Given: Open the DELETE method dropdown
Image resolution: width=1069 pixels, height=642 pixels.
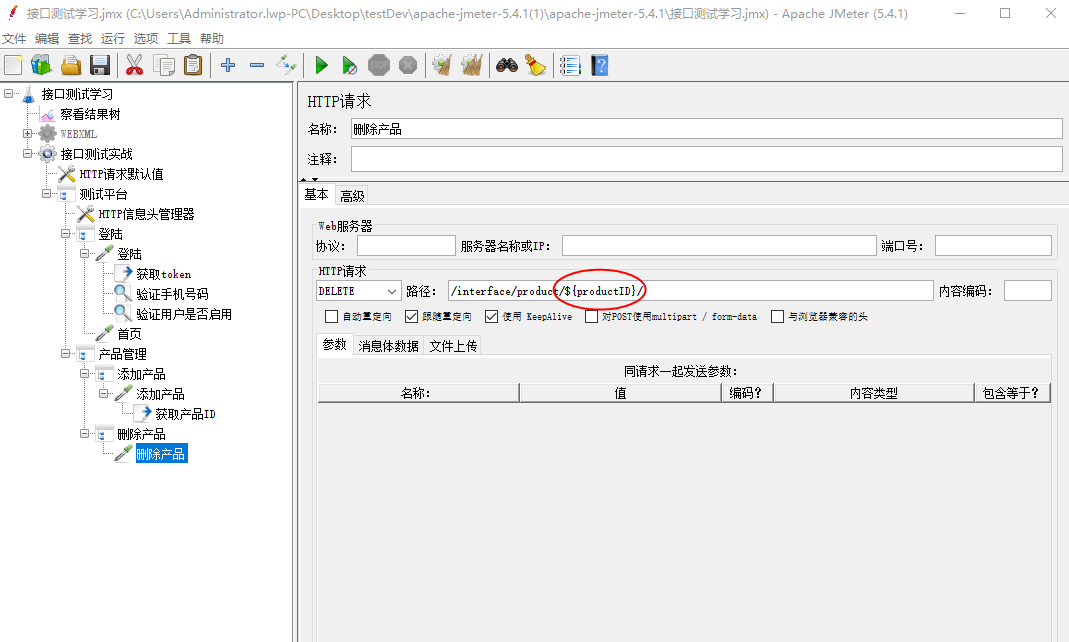Looking at the screenshot, I should click(359, 291).
